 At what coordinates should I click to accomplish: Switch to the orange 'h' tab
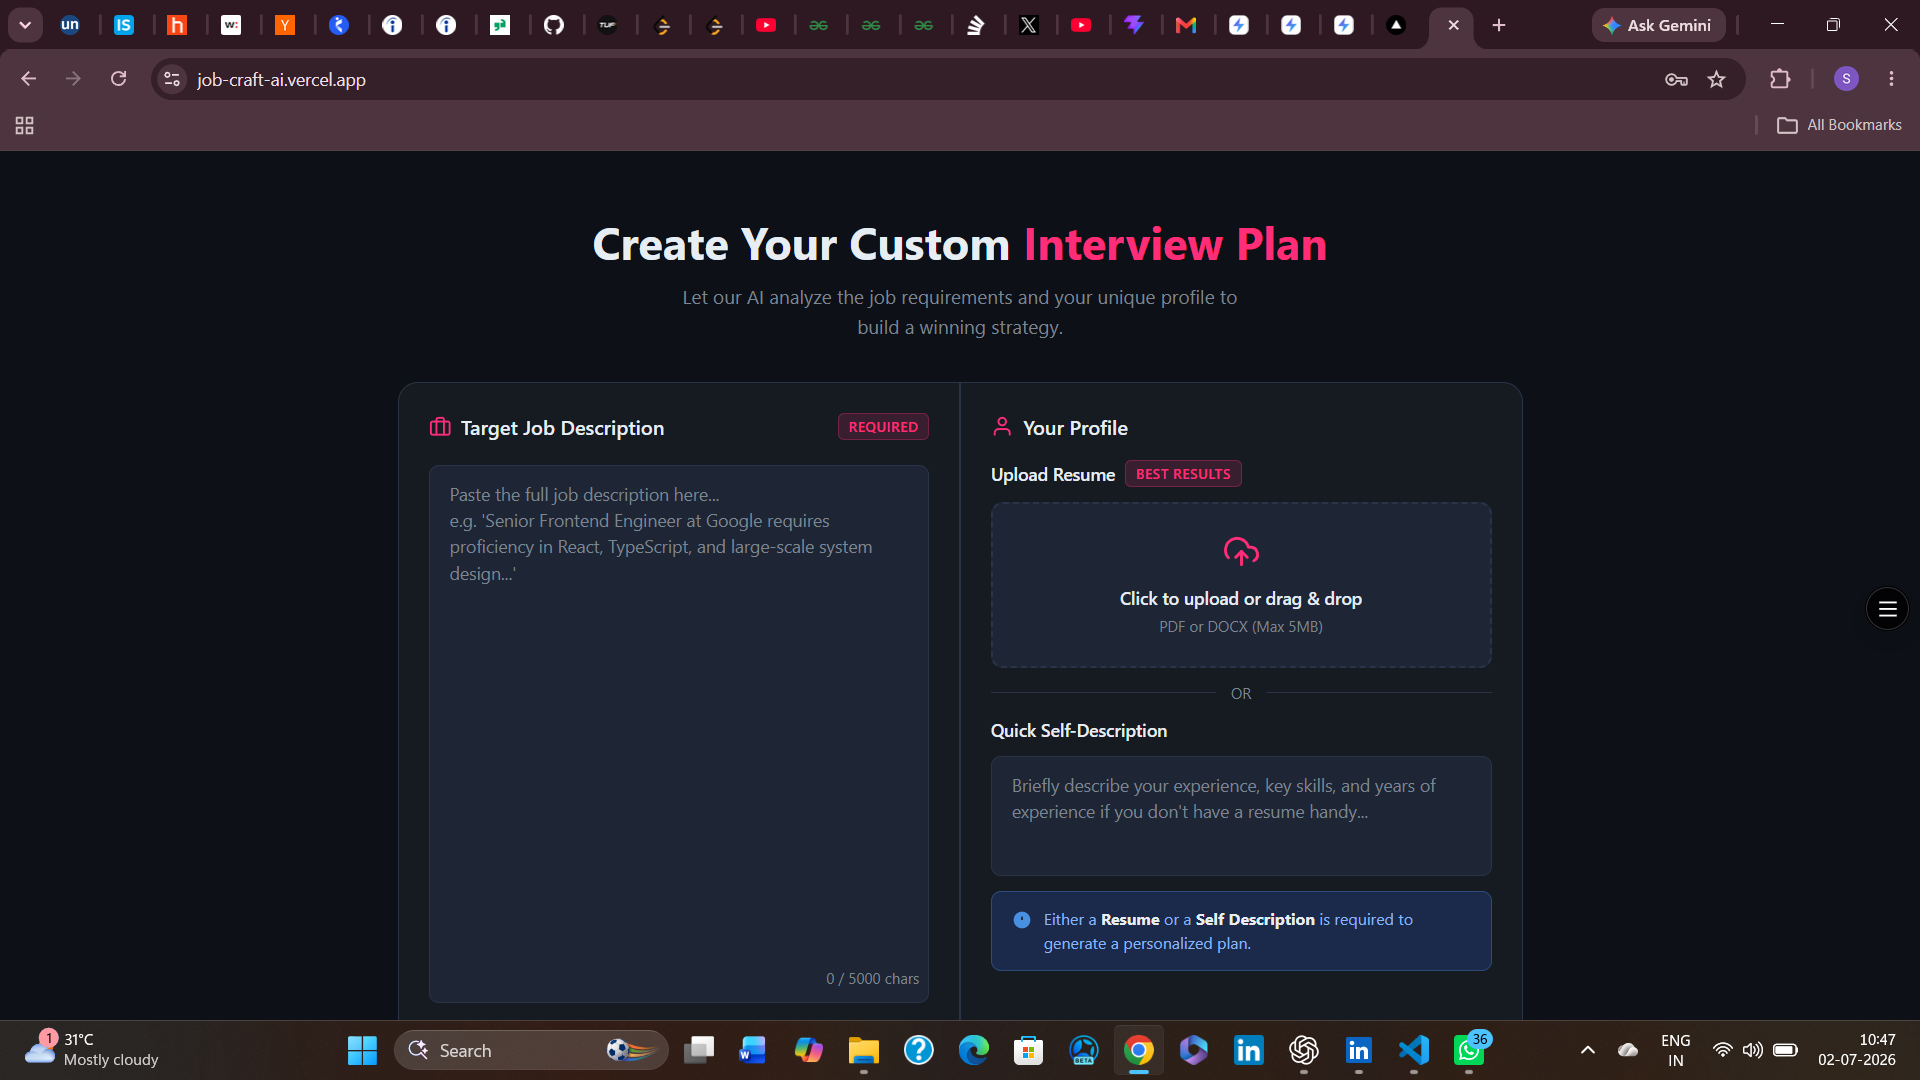point(177,25)
